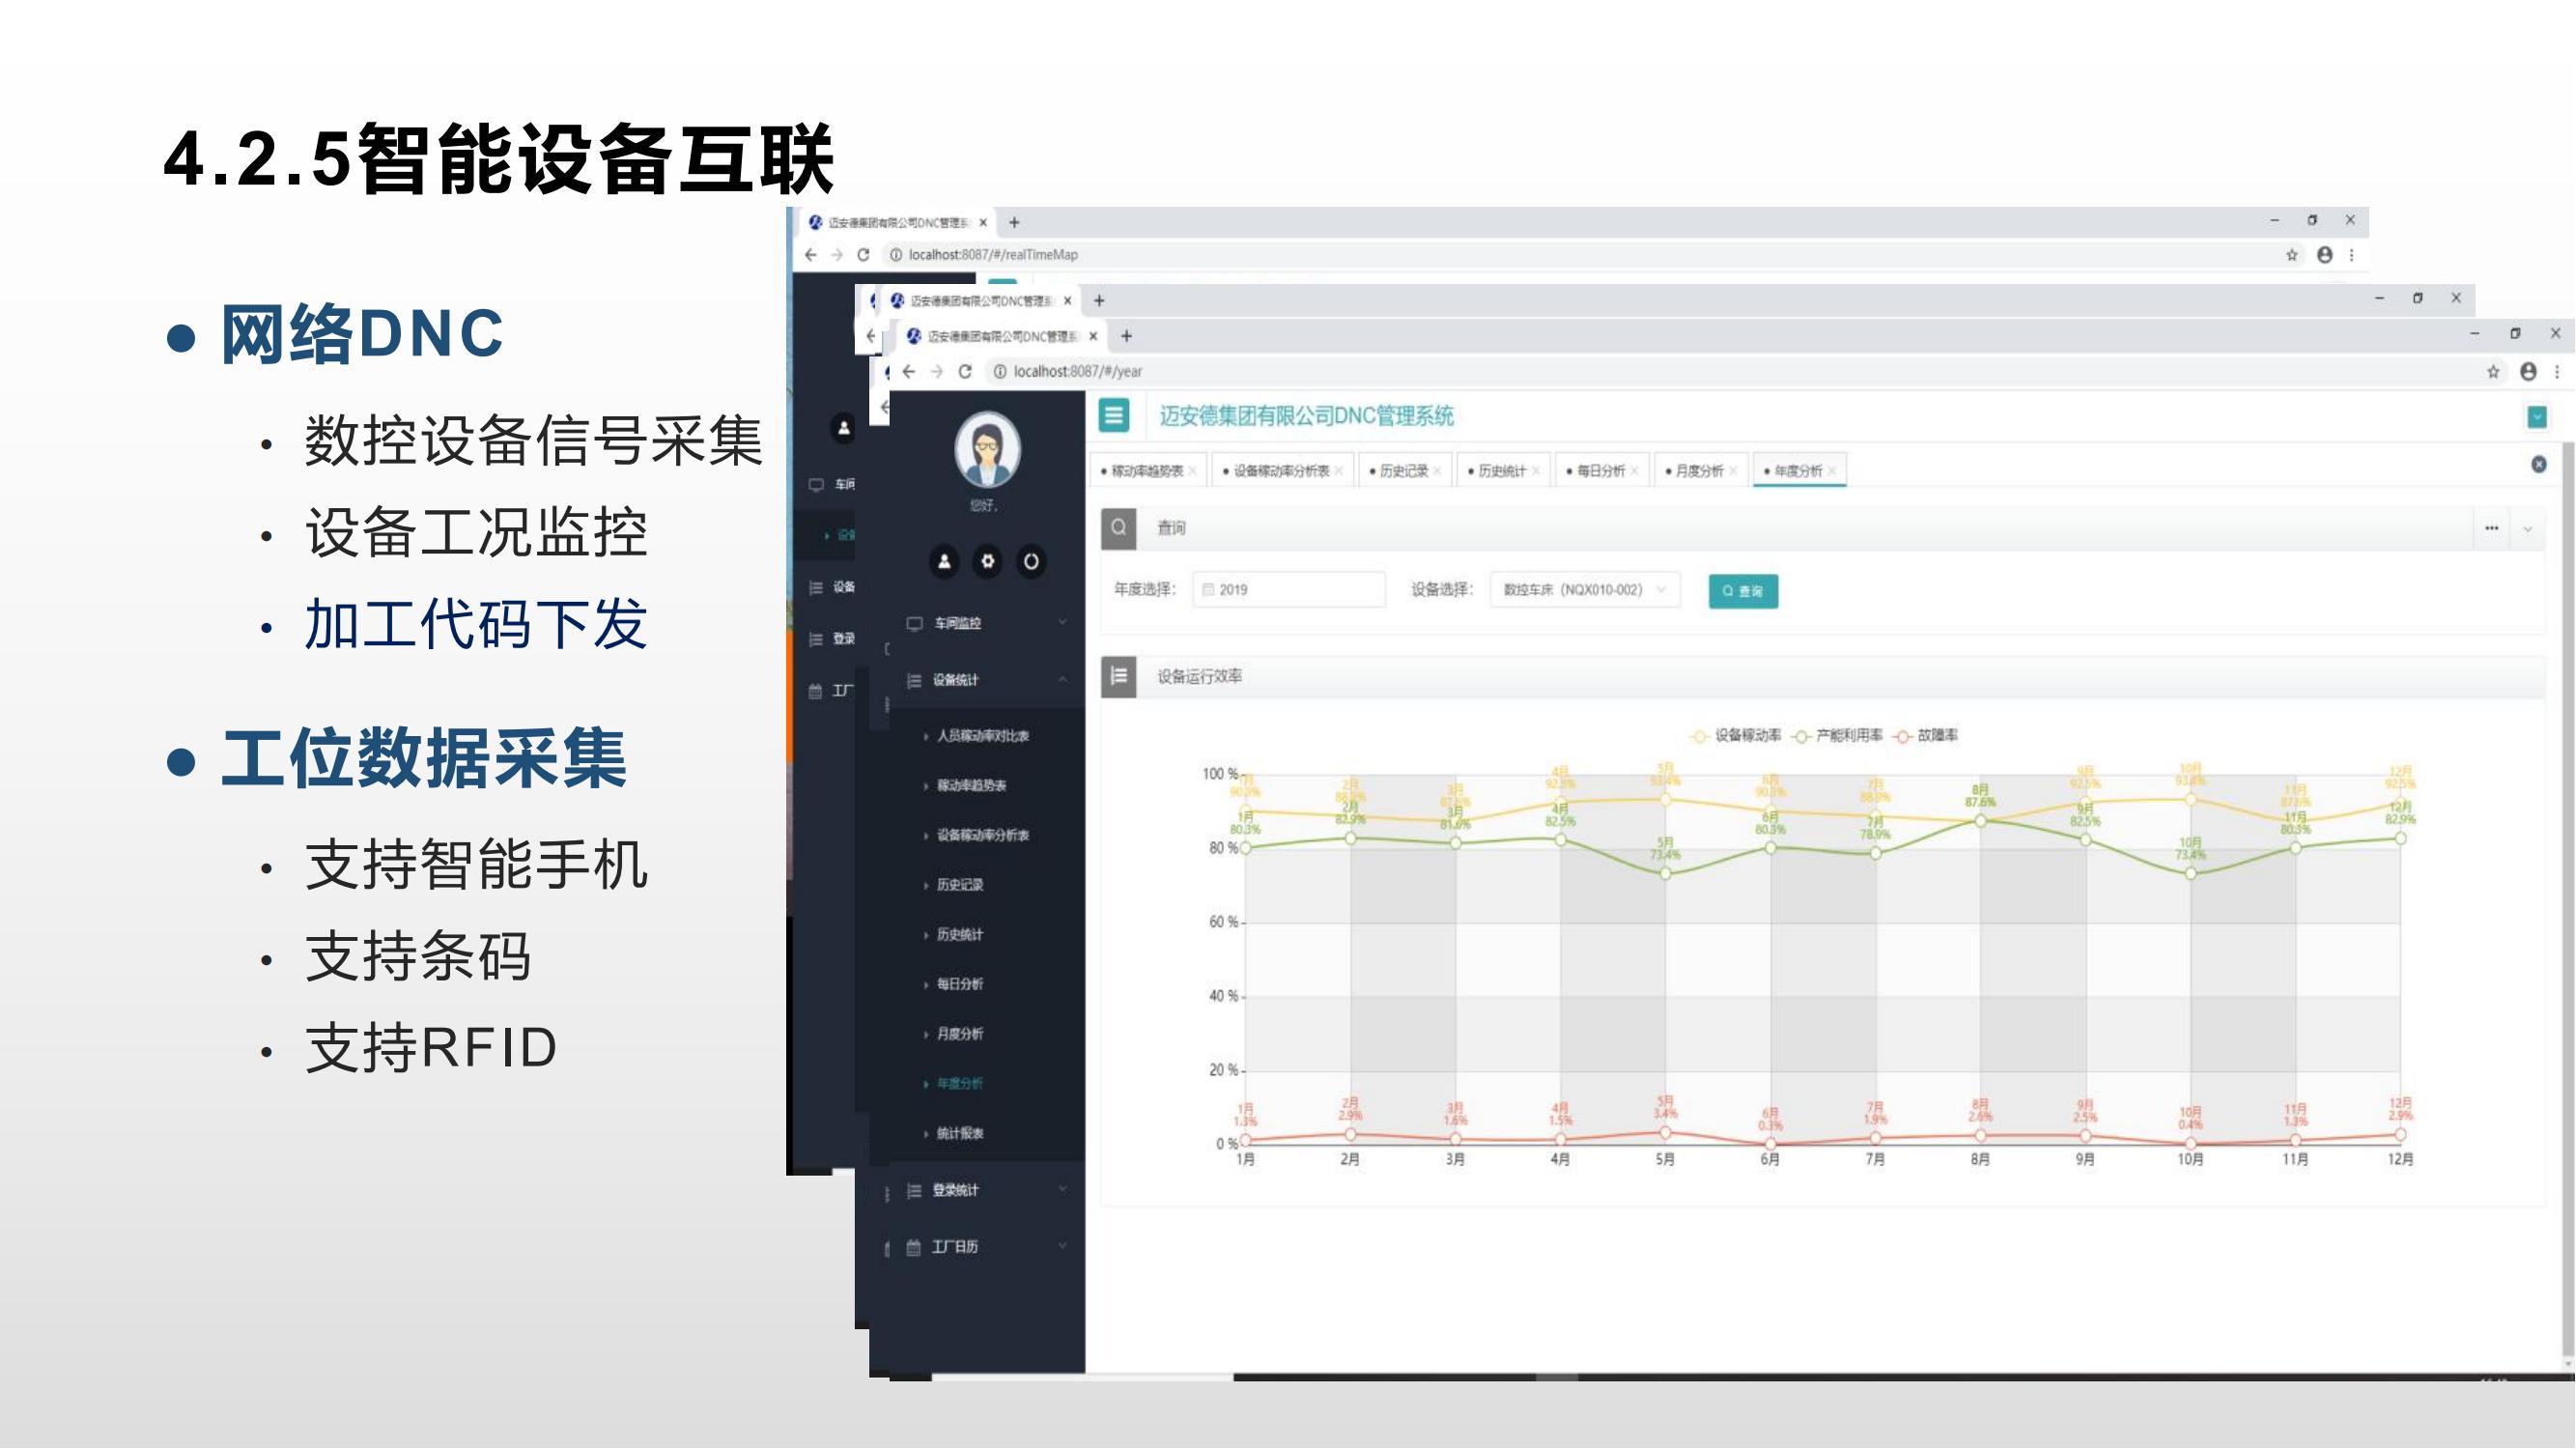
Task: Open the user profile icon below avatar
Action: 943,561
